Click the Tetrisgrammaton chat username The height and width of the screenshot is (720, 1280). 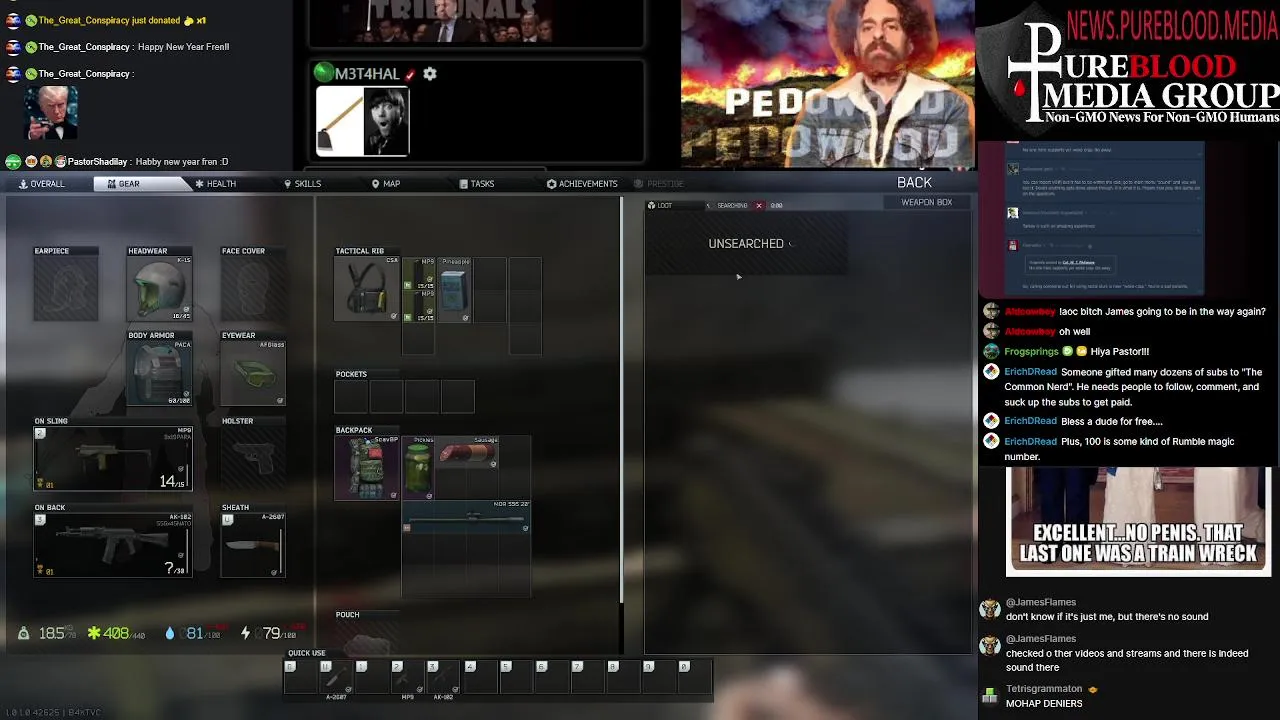click(x=1044, y=689)
